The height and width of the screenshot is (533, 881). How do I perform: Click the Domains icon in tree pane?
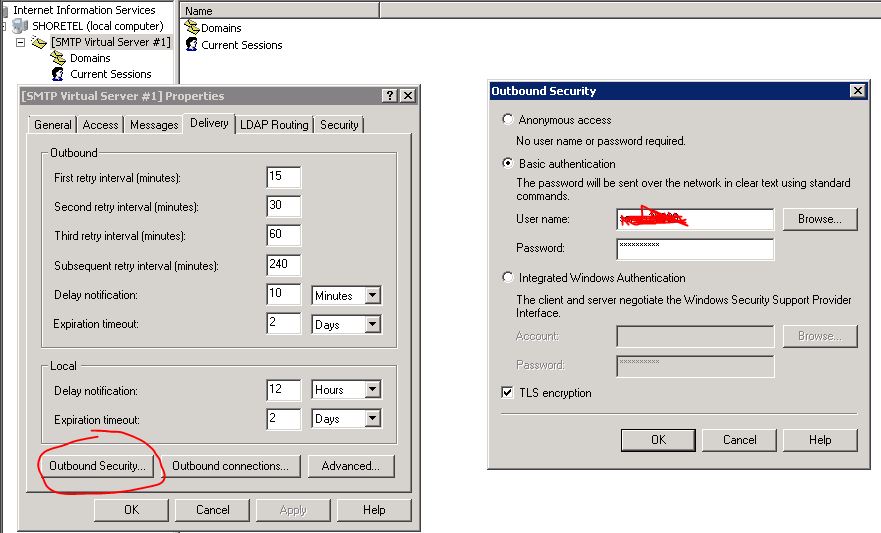pyautogui.click(x=58, y=58)
